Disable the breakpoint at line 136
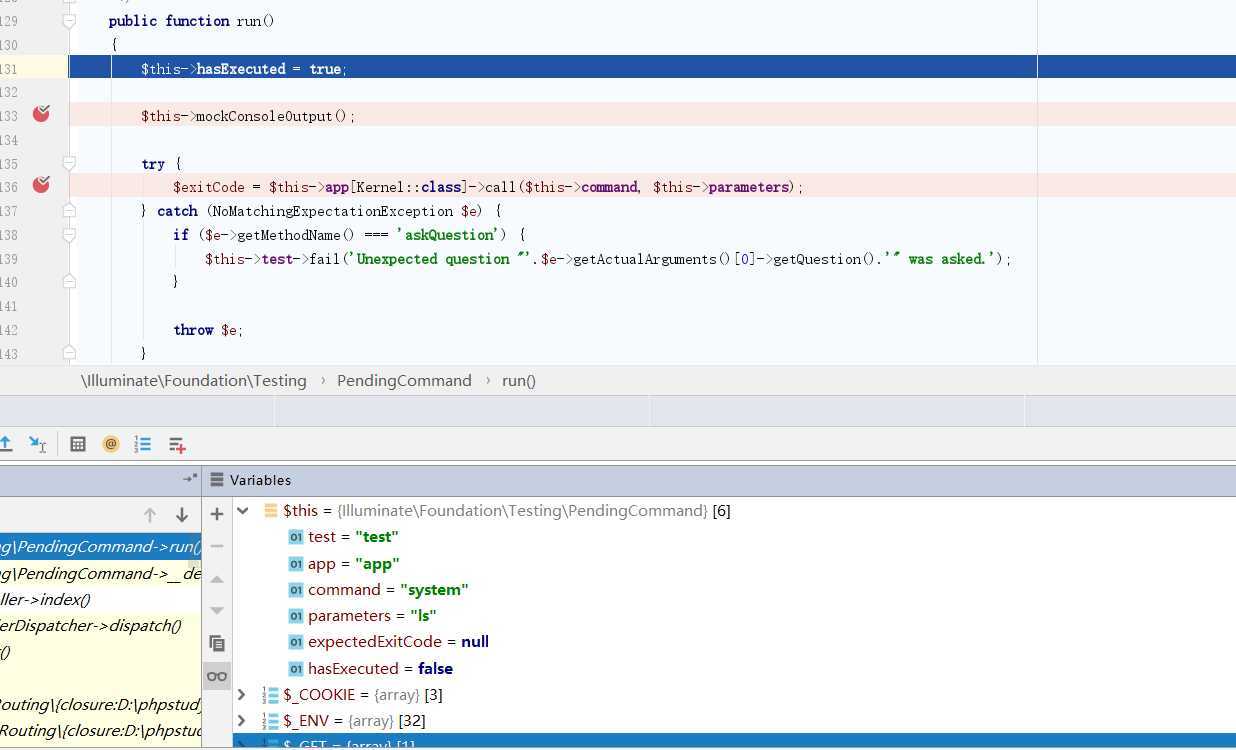 (x=41, y=185)
